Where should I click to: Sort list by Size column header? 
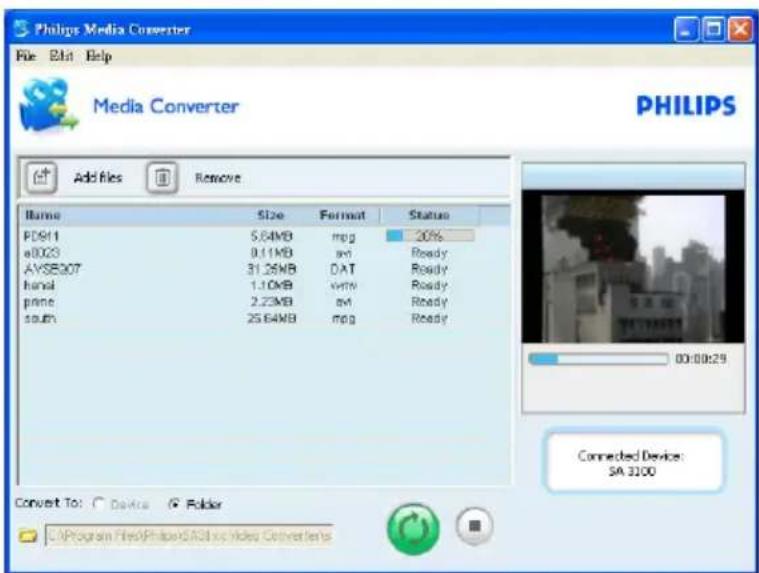[x=271, y=215]
